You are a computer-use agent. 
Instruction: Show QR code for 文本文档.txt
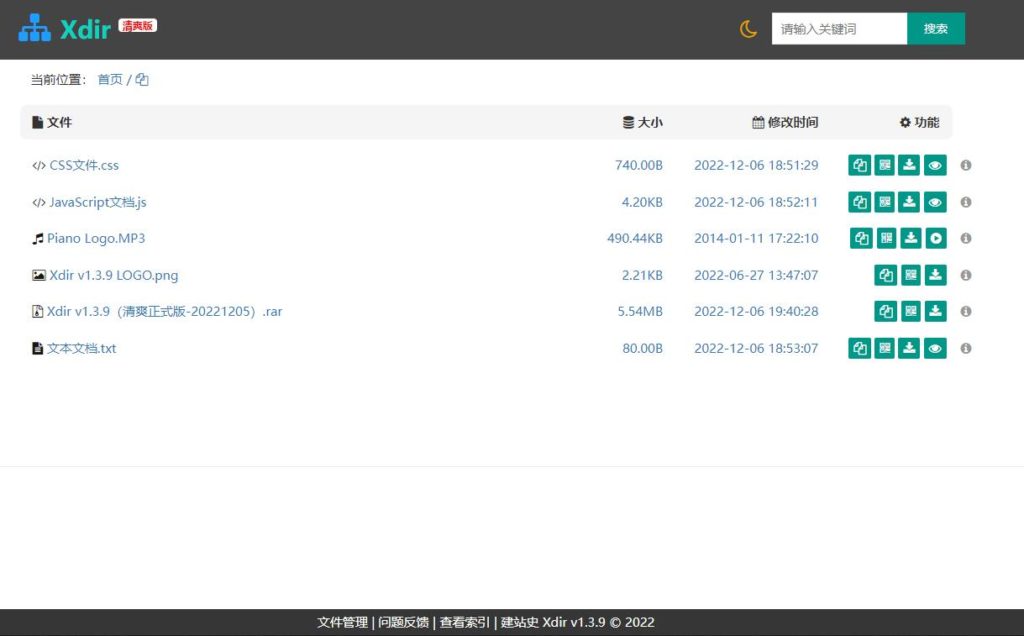tap(885, 348)
